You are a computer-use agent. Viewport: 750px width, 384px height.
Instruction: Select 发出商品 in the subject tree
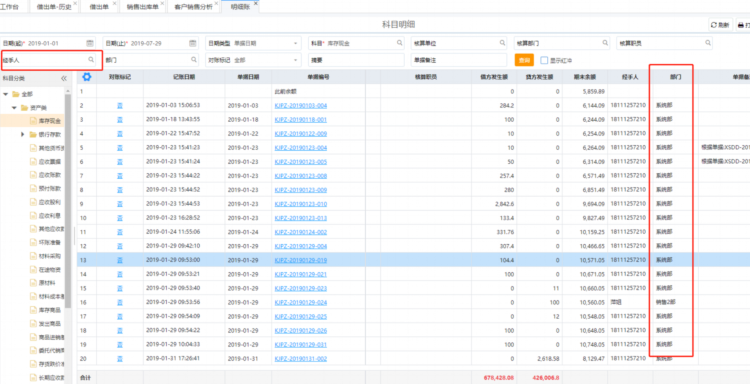pos(50,323)
